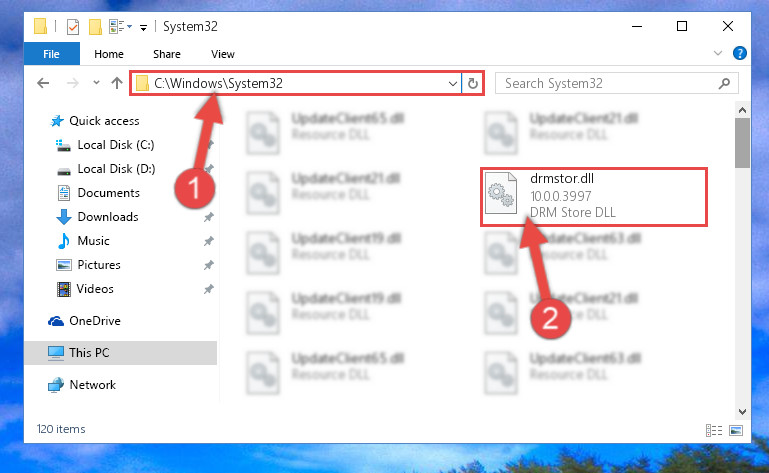
Task: Click the Properties checkmark quick access icon
Action: coord(73,26)
